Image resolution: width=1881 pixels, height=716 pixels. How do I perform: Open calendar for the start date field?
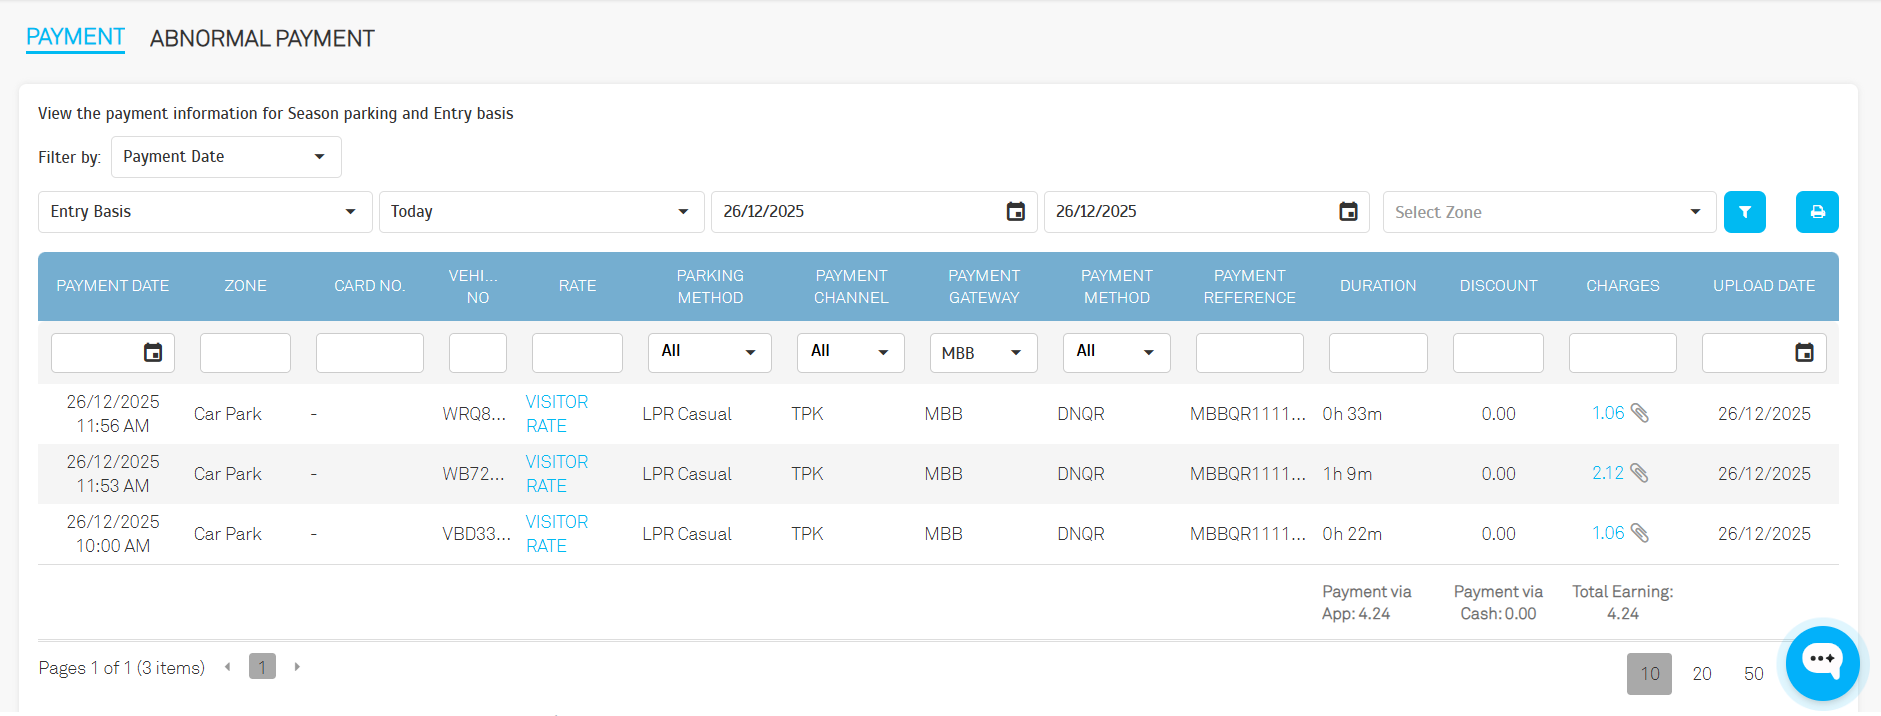(1015, 212)
